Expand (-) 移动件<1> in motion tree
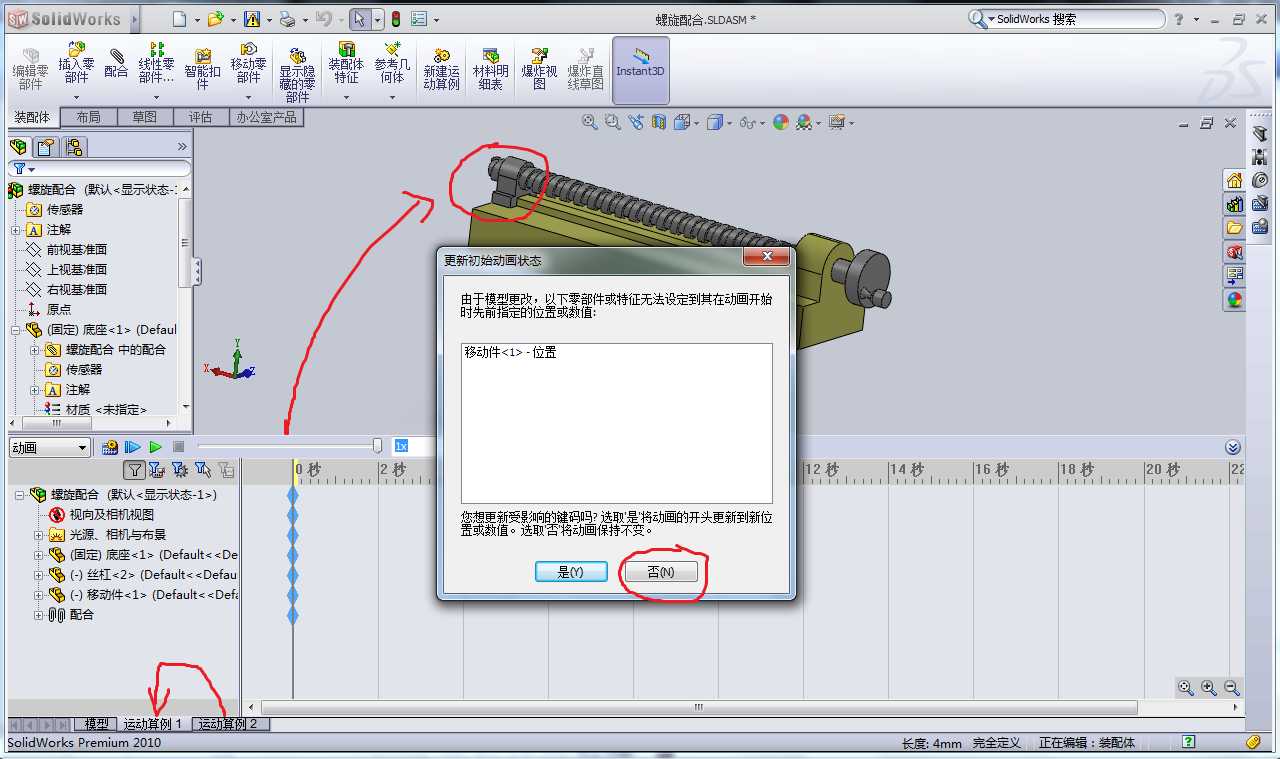The width and height of the screenshot is (1280, 759). [38, 595]
